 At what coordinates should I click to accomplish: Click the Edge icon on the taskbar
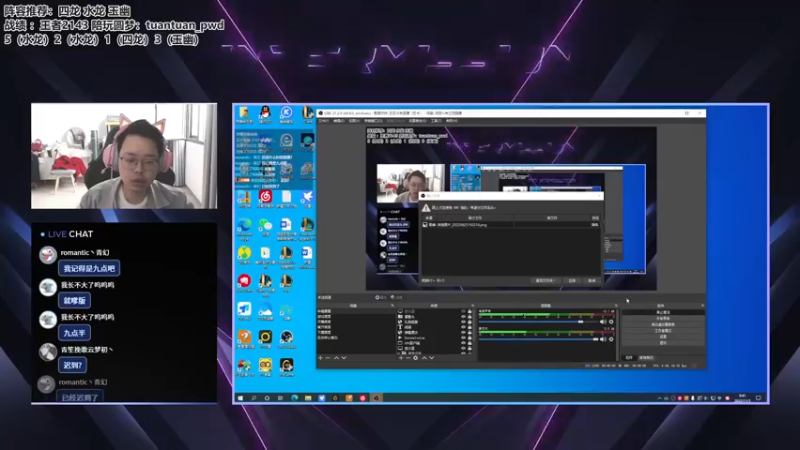point(294,398)
